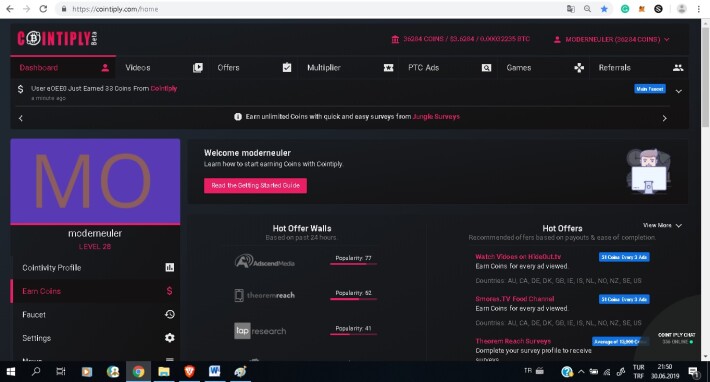Click the Main Faucet badge
710x382 pixels.
649,89
